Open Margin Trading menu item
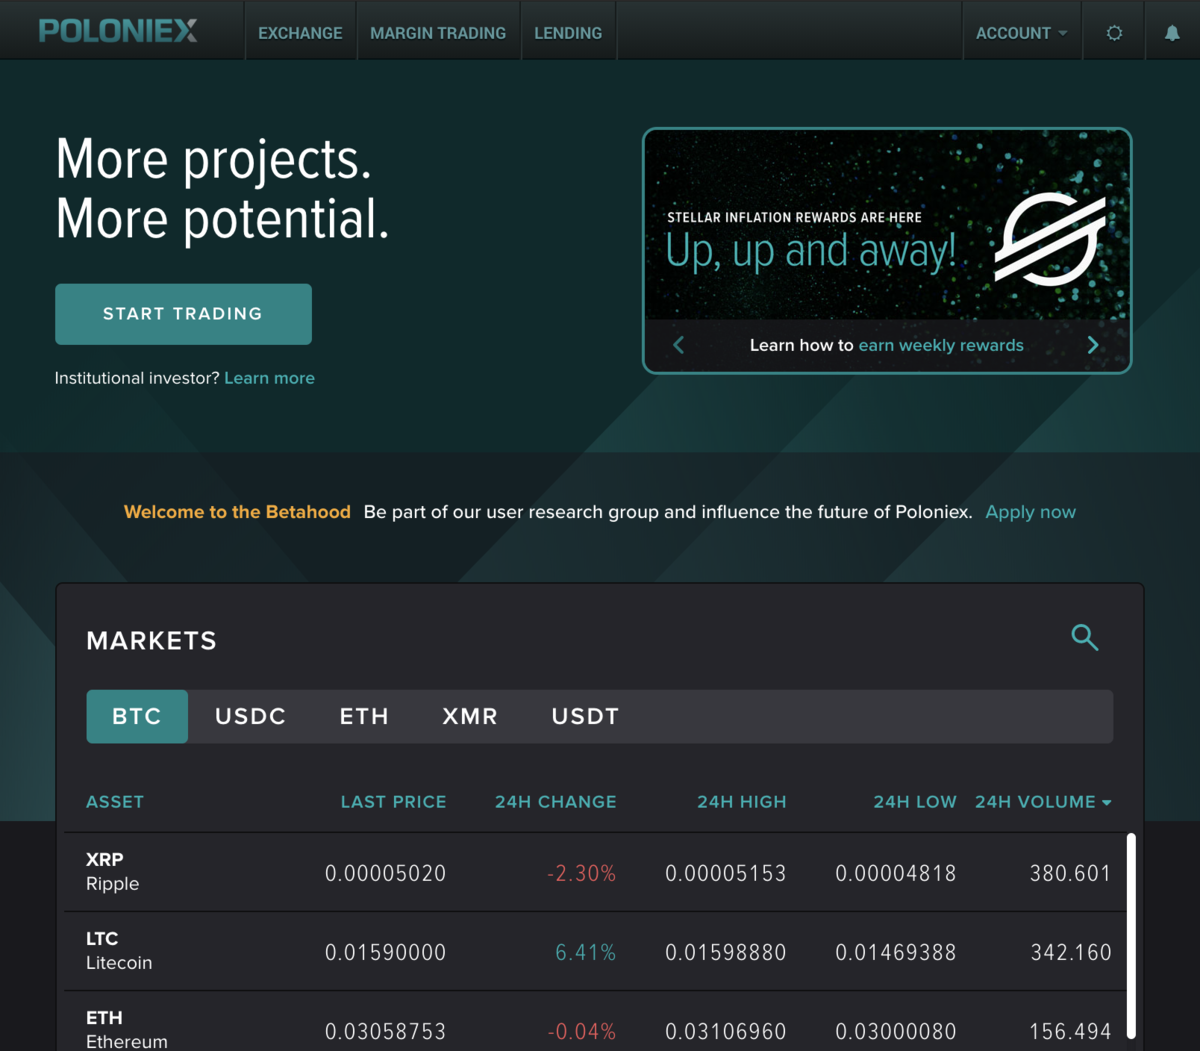Image resolution: width=1200 pixels, height=1051 pixels. pos(438,33)
